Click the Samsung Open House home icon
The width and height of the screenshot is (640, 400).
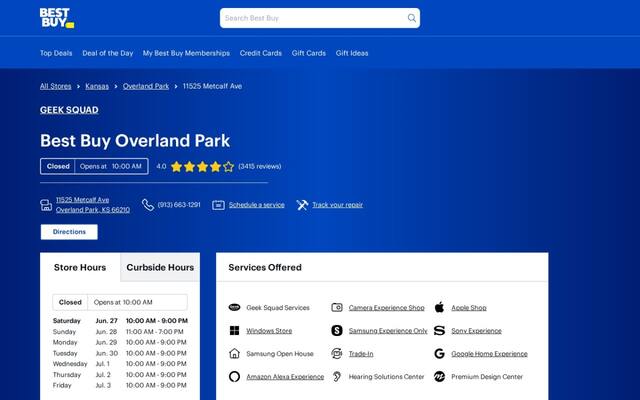pyautogui.click(x=234, y=353)
